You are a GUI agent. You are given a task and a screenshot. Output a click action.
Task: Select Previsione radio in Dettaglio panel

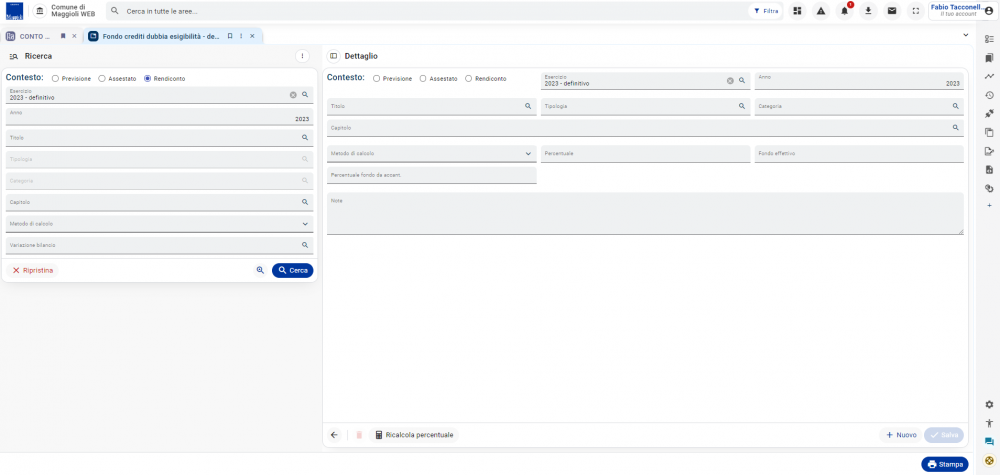click(x=376, y=78)
